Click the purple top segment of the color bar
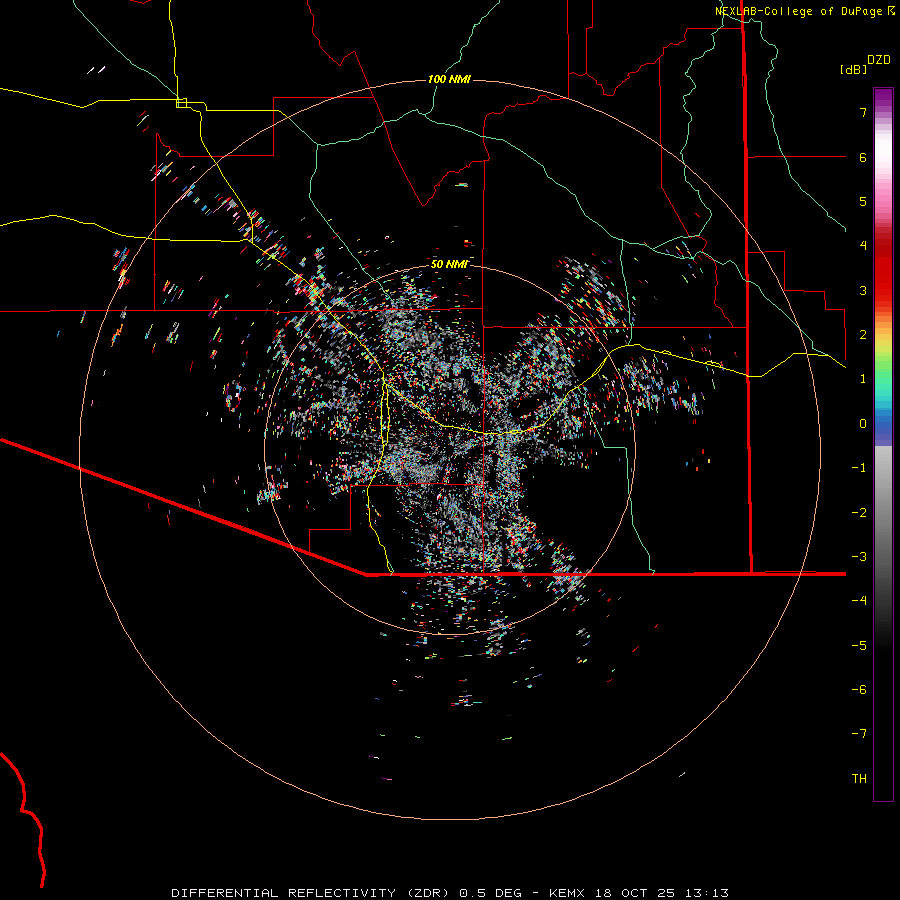 tap(883, 98)
